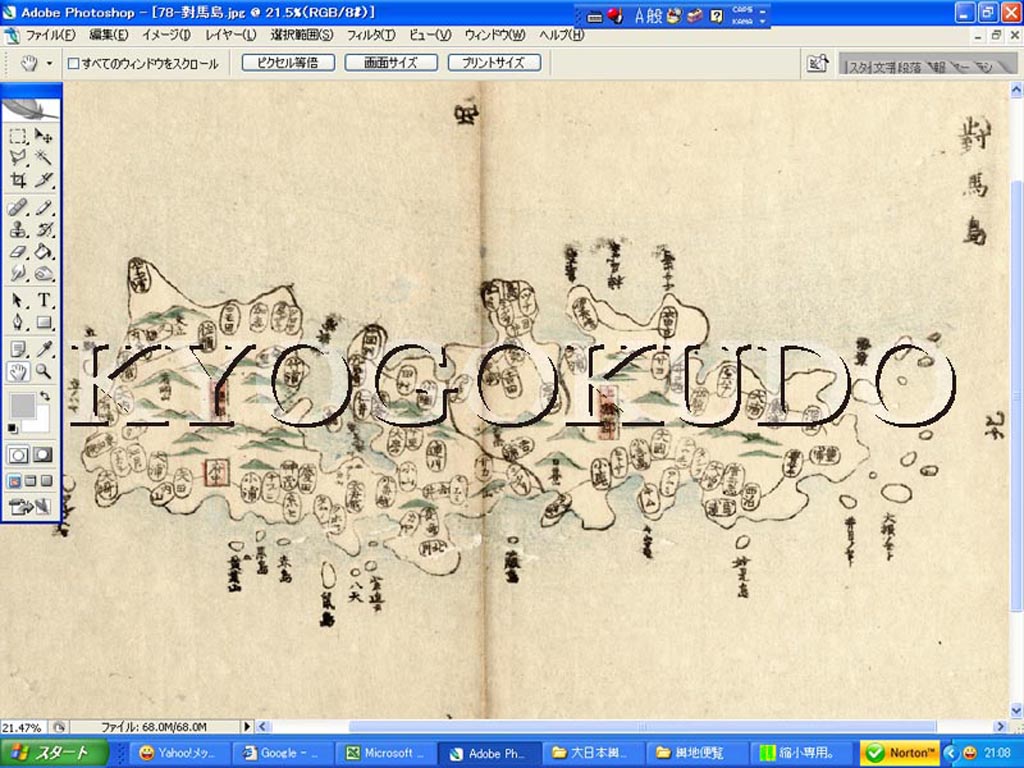This screenshot has width=1024, height=768.
Task: Click the ピクセル等倍 button
Action: pyautogui.click(x=288, y=63)
